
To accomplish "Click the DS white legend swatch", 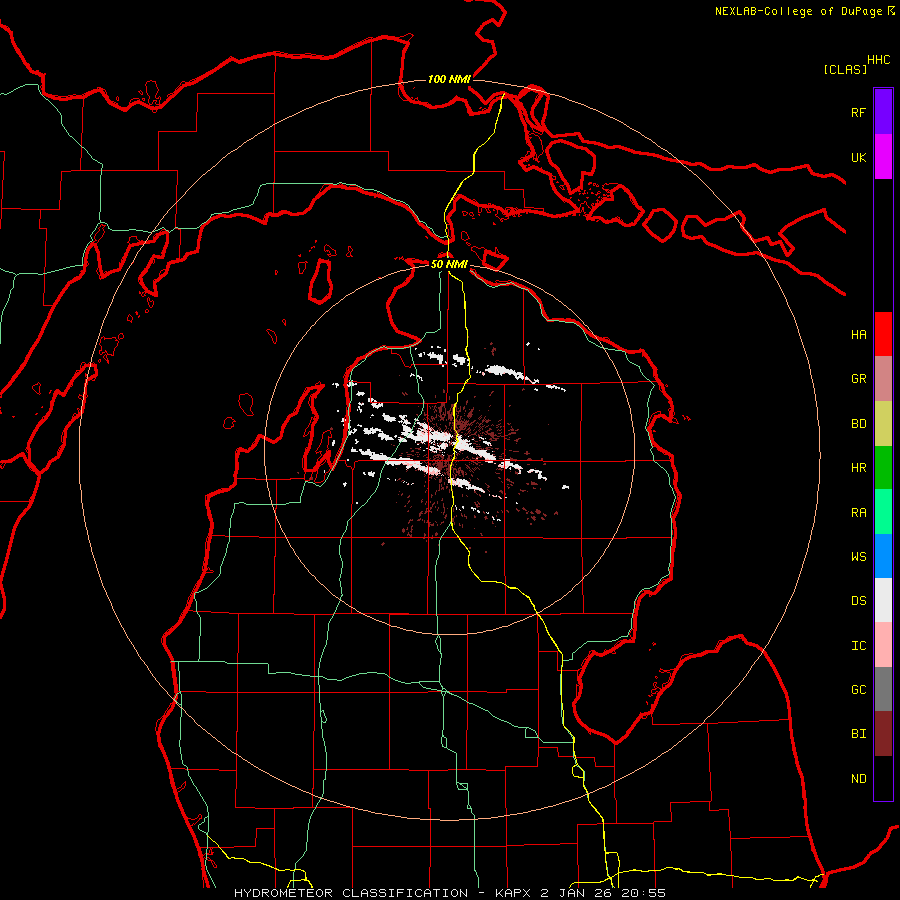I will [x=883, y=600].
